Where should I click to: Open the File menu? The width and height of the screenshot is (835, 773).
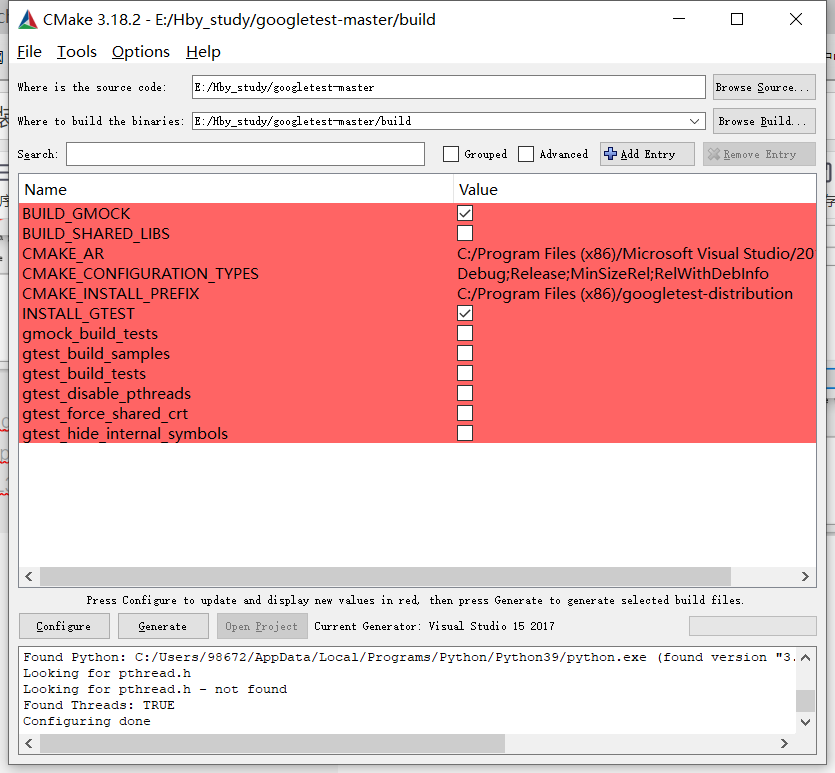(29, 52)
